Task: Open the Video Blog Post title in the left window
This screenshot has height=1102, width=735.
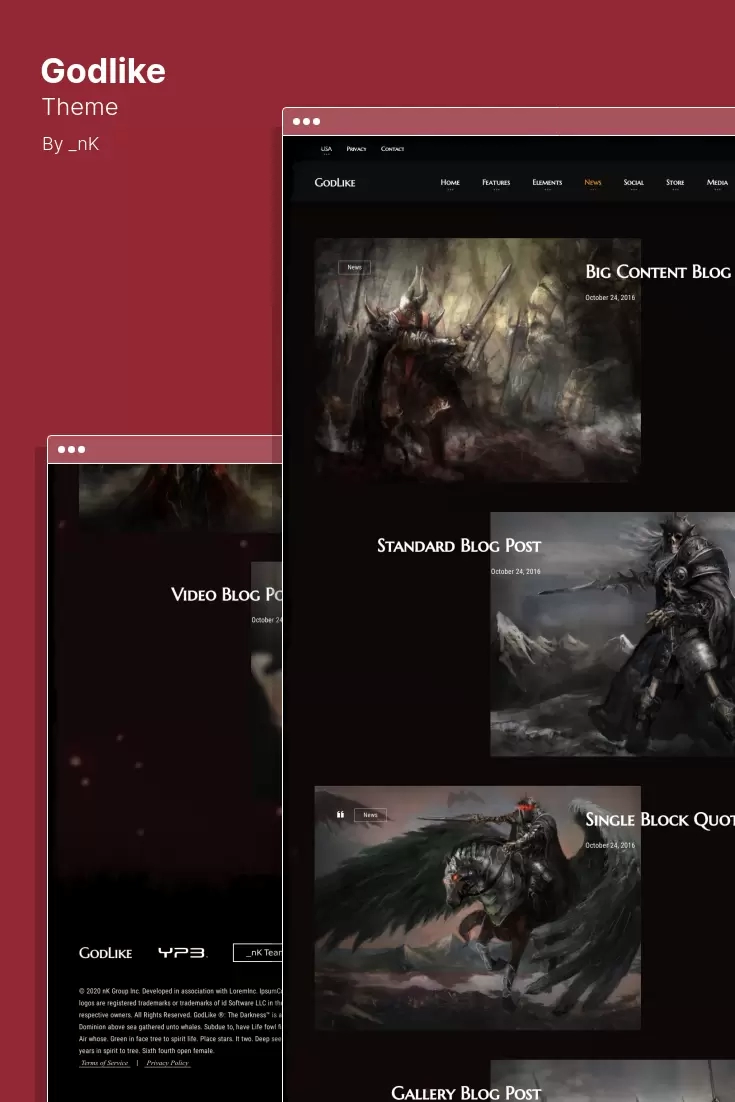Action: pos(226,595)
